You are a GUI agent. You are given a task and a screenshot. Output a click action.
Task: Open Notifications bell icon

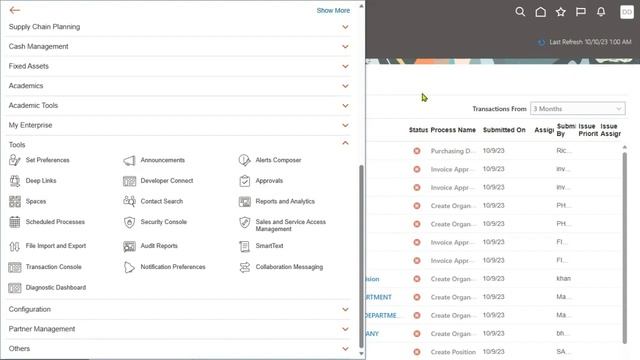[601, 12]
